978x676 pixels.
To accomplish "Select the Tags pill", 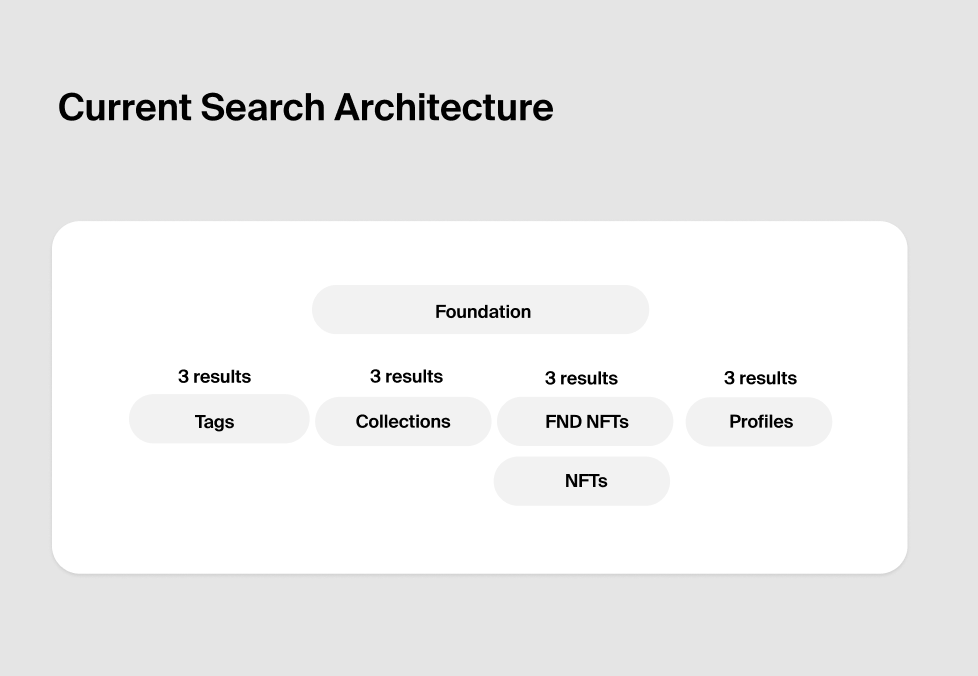I will click(219, 418).
